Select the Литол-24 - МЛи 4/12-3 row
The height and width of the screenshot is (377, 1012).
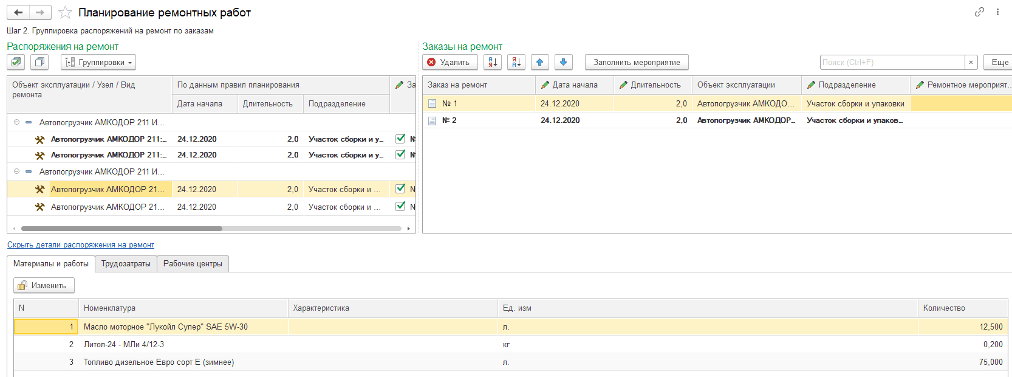510,345
